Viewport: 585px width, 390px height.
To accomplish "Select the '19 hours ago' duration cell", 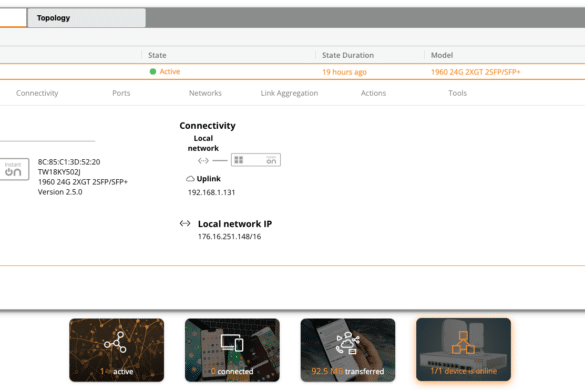I will [344, 72].
